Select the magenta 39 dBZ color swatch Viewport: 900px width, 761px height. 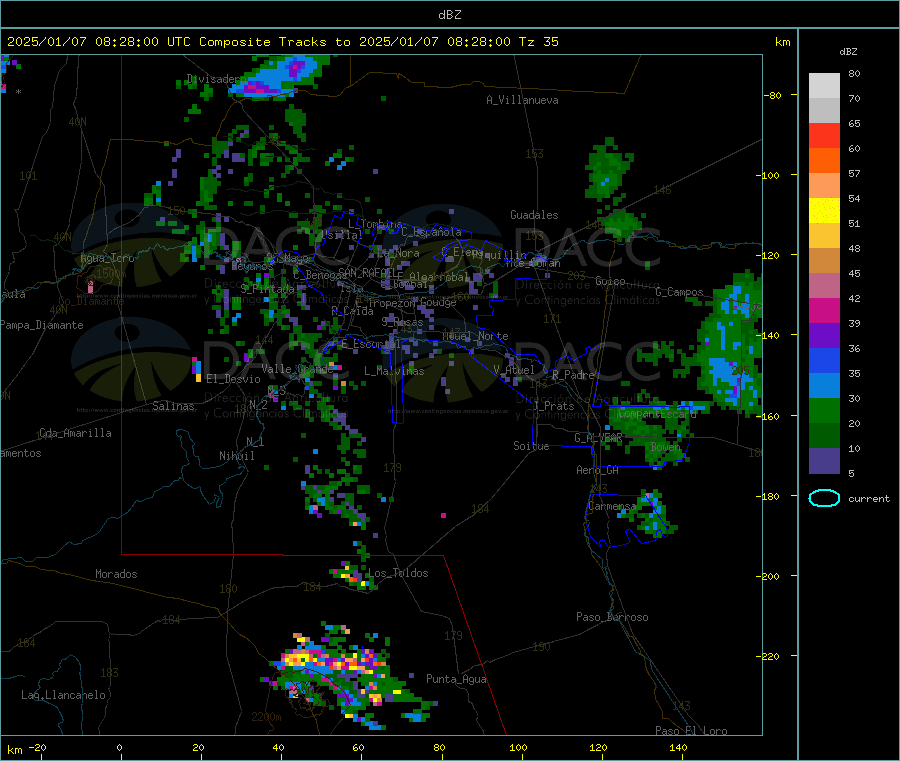tap(824, 310)
